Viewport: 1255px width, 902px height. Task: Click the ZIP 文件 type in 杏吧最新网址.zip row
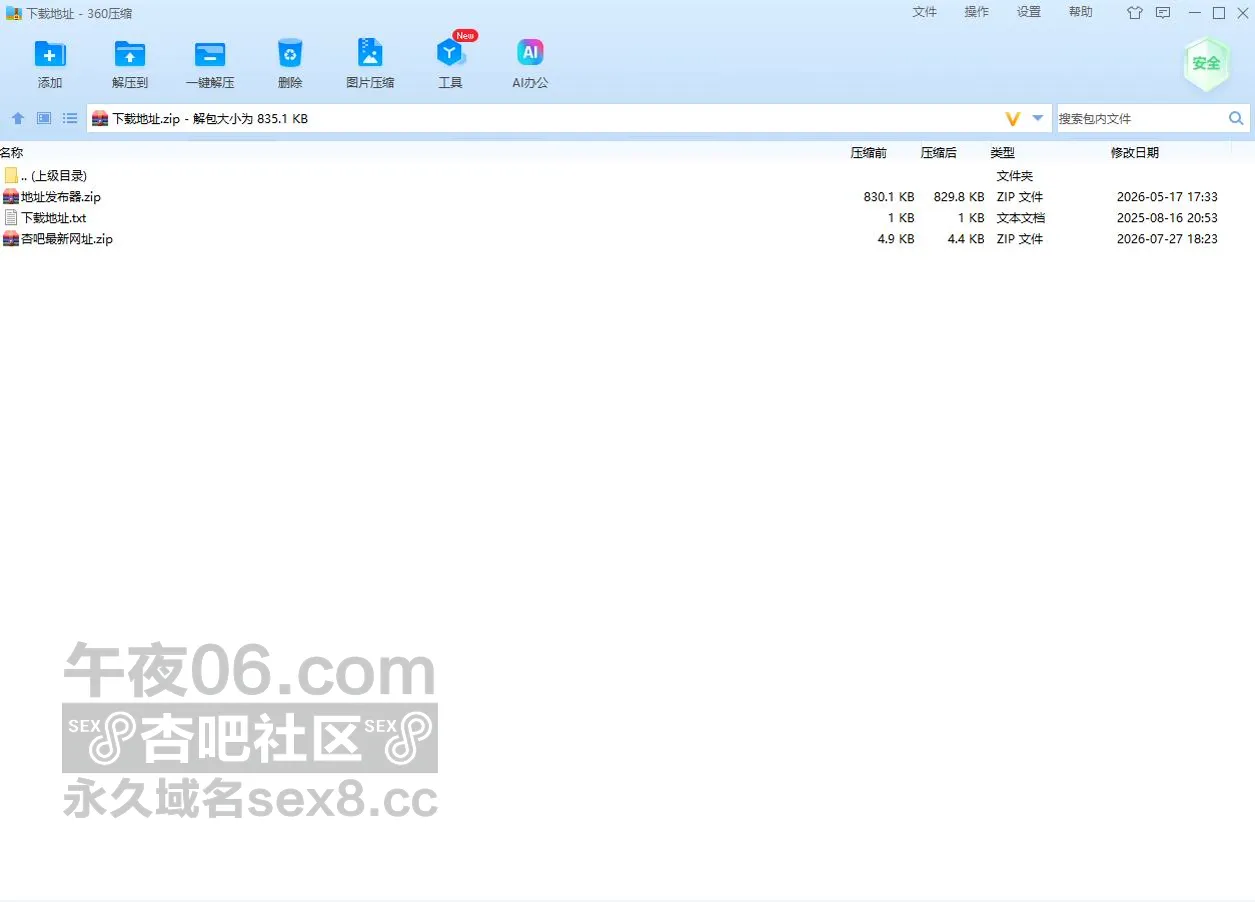pos(1019,239)
